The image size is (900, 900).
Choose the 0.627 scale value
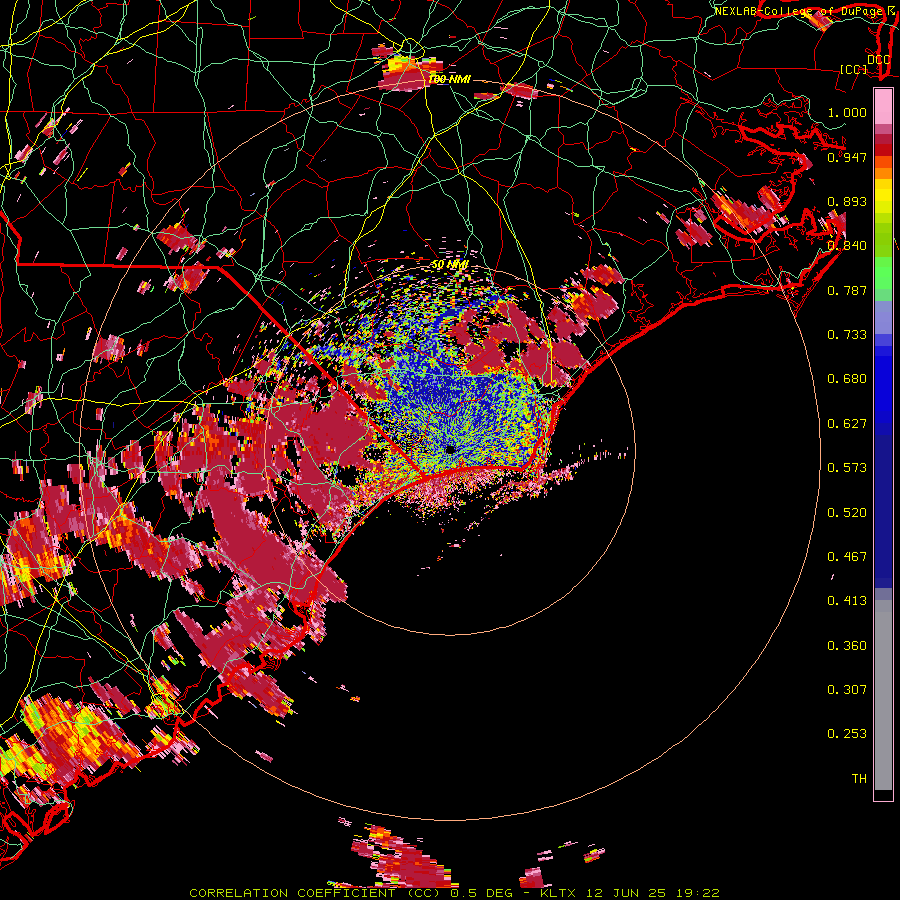point(847,424)
